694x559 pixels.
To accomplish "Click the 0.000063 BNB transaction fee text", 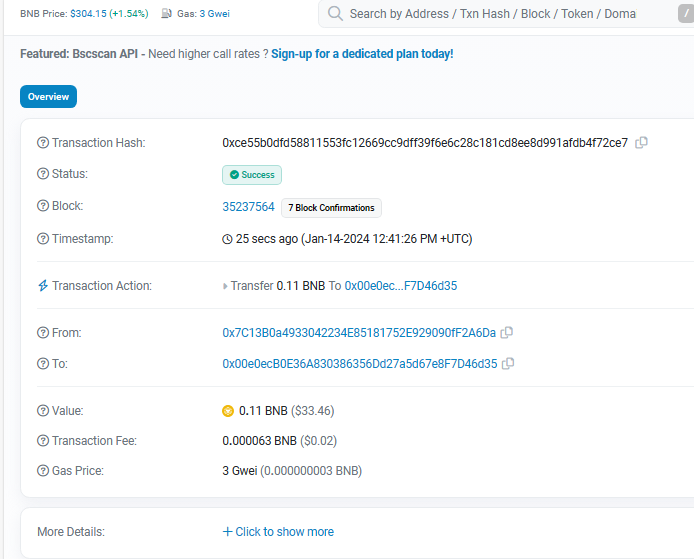I will (x=259, y=441).
